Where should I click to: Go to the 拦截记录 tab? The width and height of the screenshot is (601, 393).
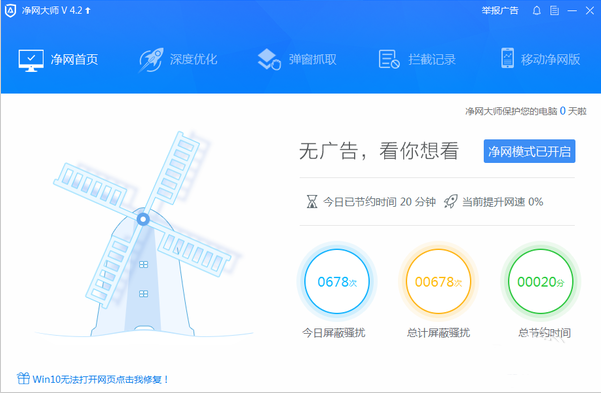pos(417,59)
